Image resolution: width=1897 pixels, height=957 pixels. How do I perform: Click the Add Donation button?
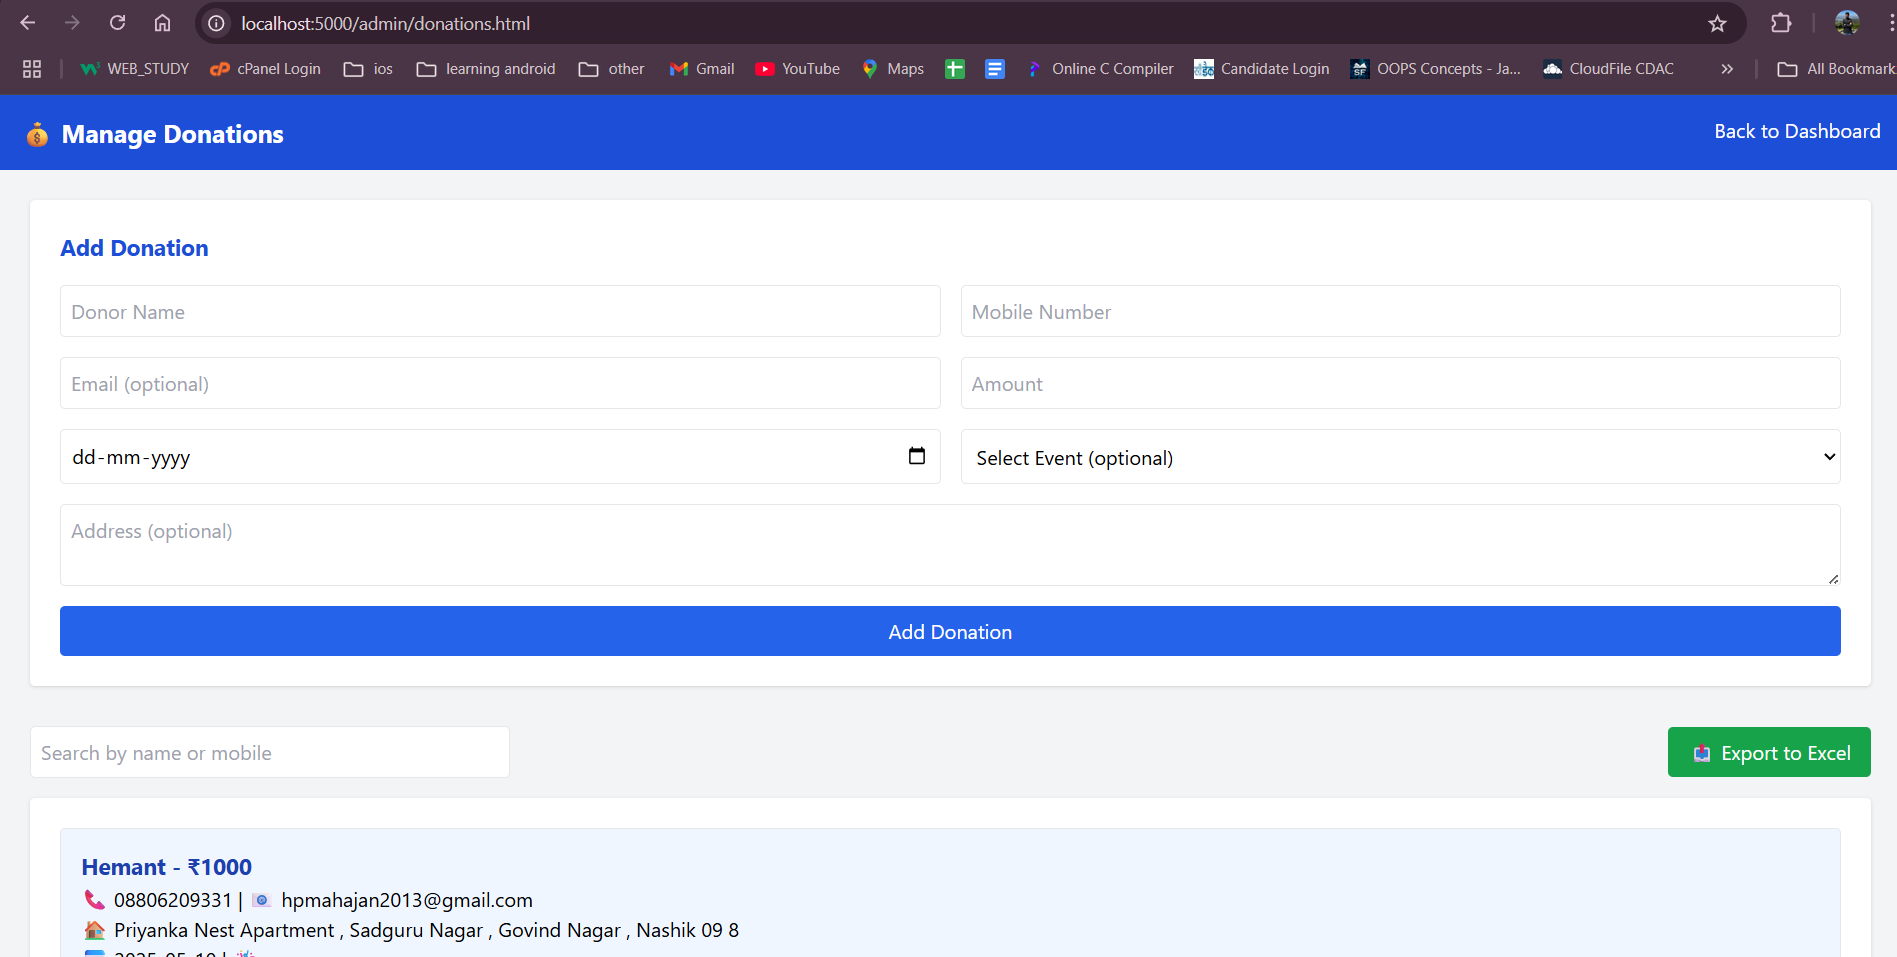coord(949,631)
